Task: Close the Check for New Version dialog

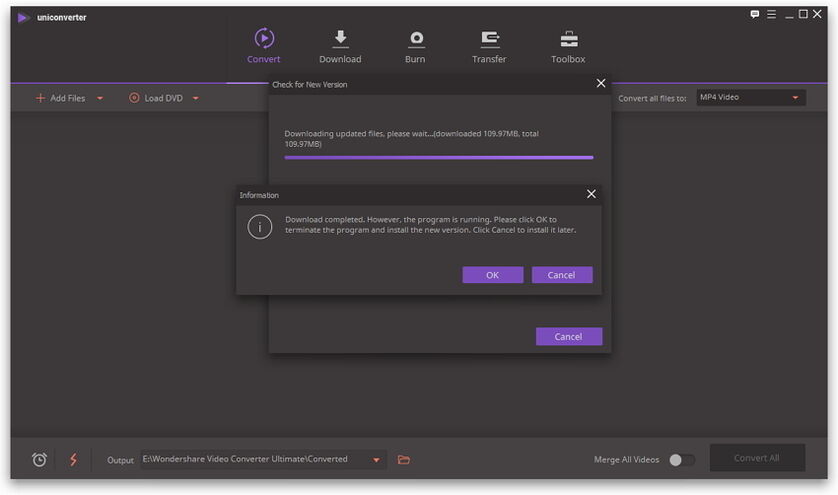Action: pyautogui.click(x=601, y=83)
